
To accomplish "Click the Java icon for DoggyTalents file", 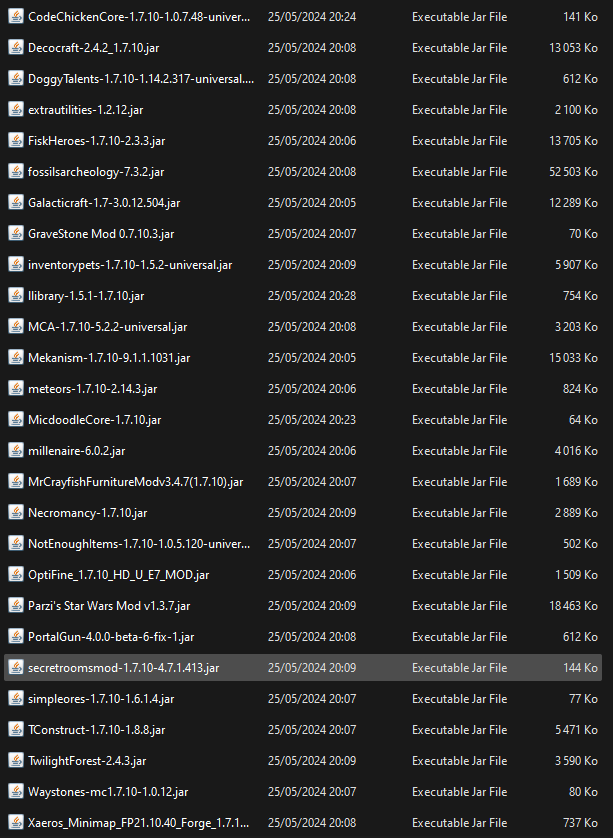I will (16, 79).
